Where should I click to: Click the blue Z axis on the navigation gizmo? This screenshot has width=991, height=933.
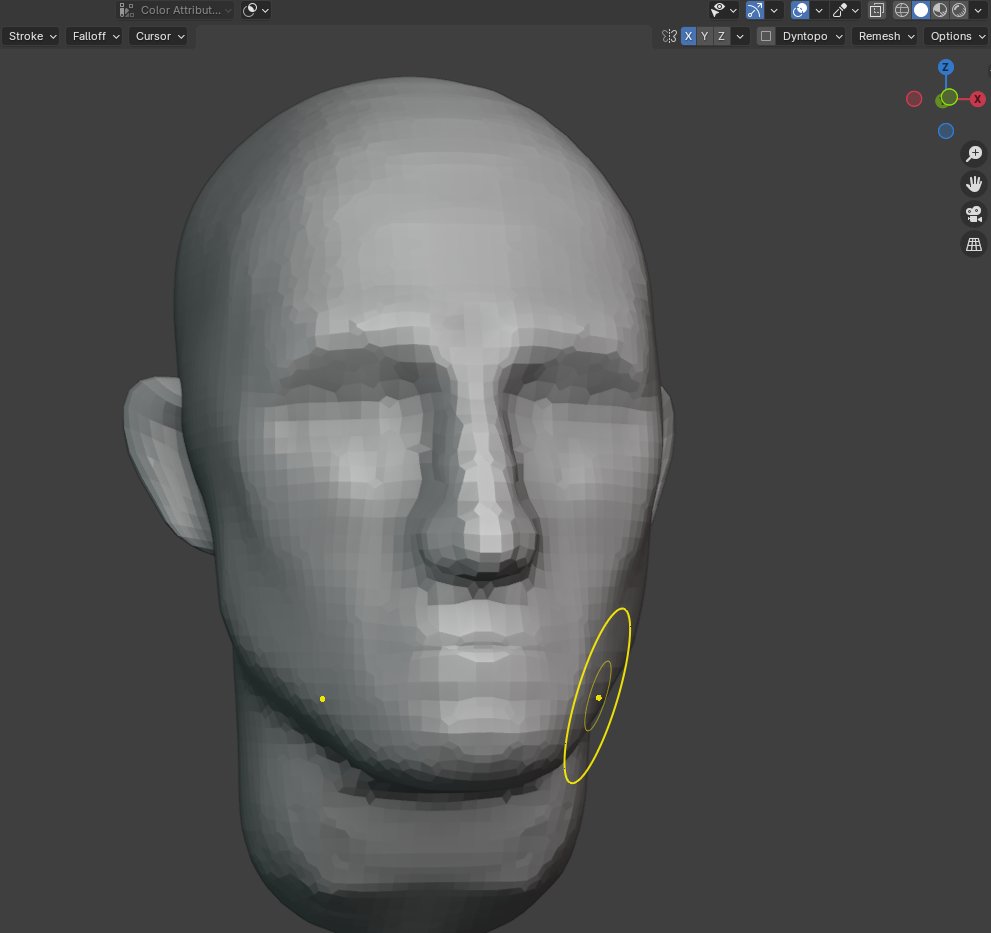coord(945,67)
